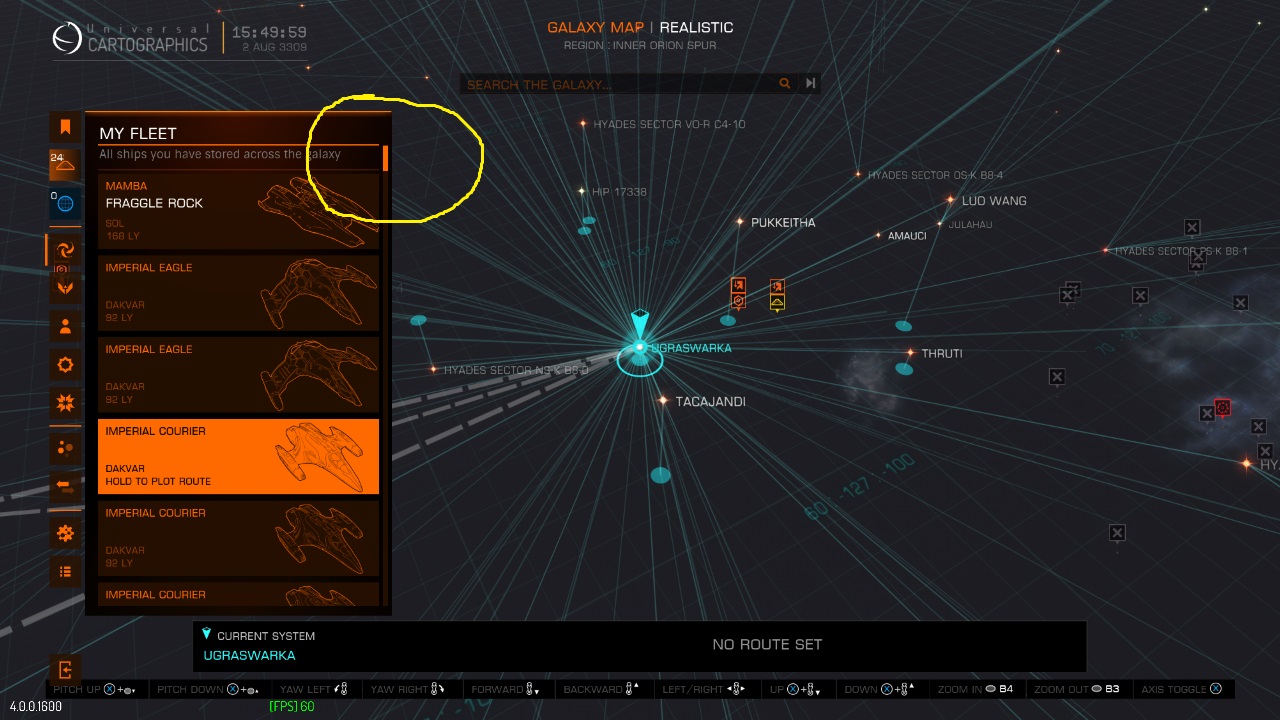1280x720 pixels.
Task: Select Hyades Sector PS-K B8-1 system
Action: coord(1175,251)
